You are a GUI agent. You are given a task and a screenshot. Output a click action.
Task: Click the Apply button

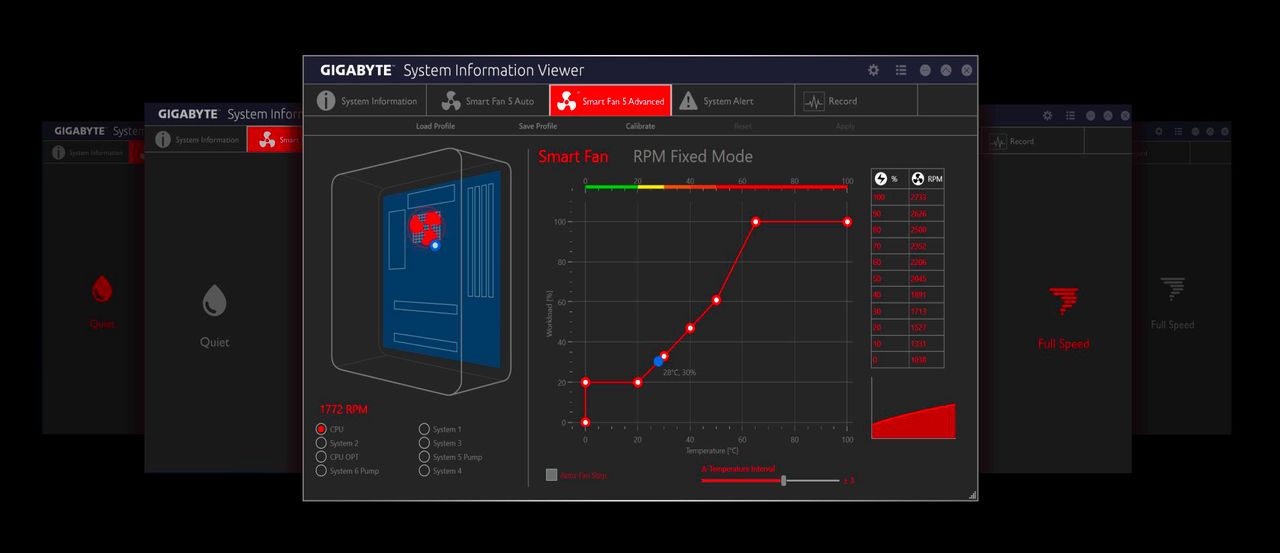pos(845,126)
